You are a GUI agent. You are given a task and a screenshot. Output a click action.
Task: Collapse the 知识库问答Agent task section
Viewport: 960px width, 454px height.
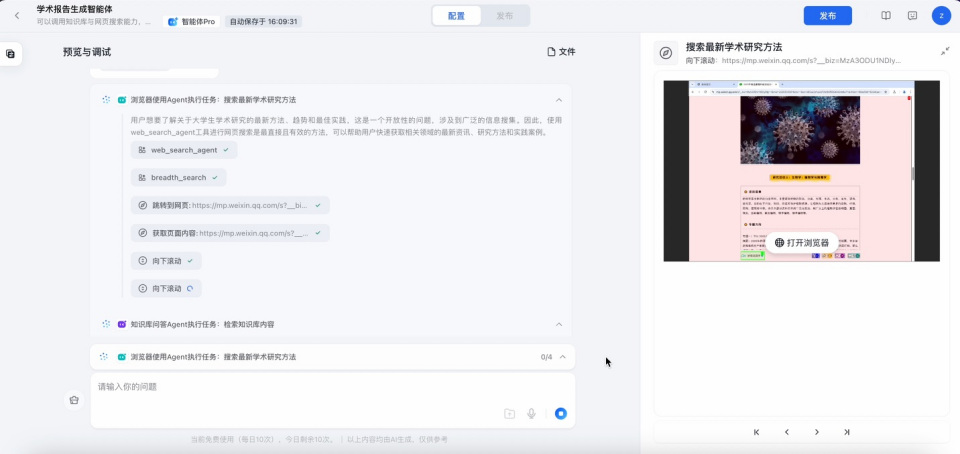(x=558, y=324)
